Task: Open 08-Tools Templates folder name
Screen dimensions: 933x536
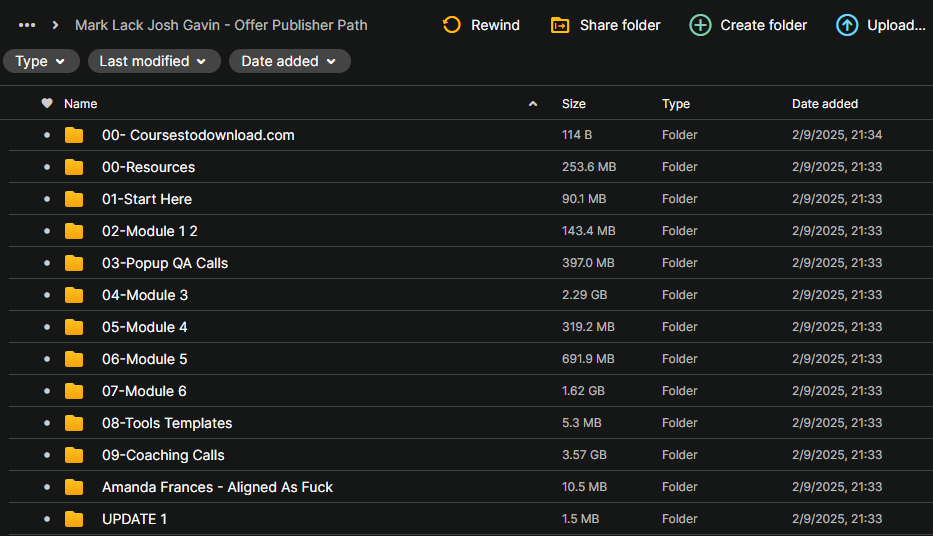Action: 167,423
